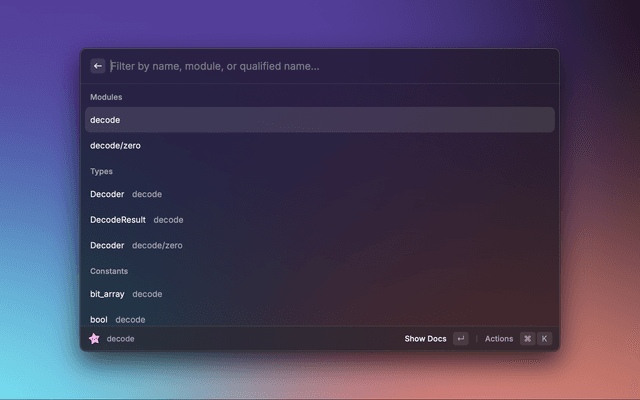Open the Actions menu
Image resolution: width=640 pixels, height=400 pixels.
(x=498, y=339)
